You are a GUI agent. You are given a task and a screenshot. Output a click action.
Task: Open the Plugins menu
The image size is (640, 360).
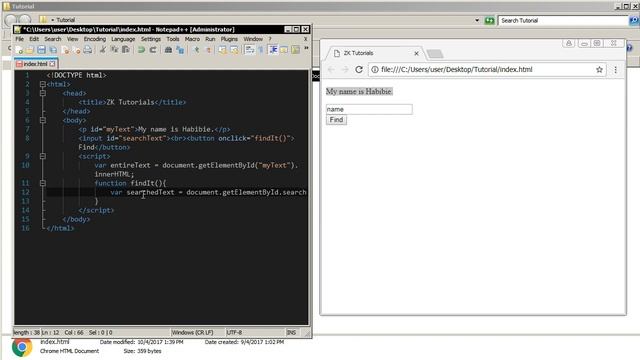point(229,39)
